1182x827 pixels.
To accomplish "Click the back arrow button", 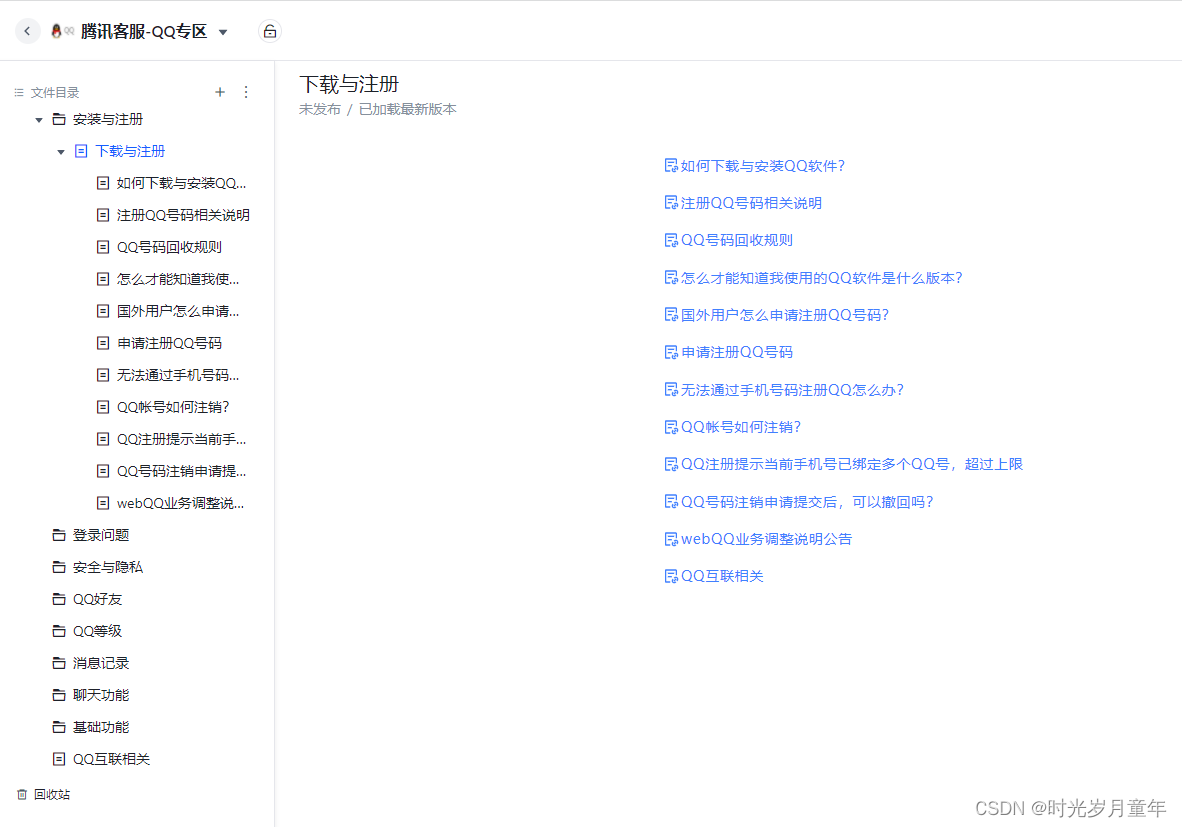I will click(27, 31).
